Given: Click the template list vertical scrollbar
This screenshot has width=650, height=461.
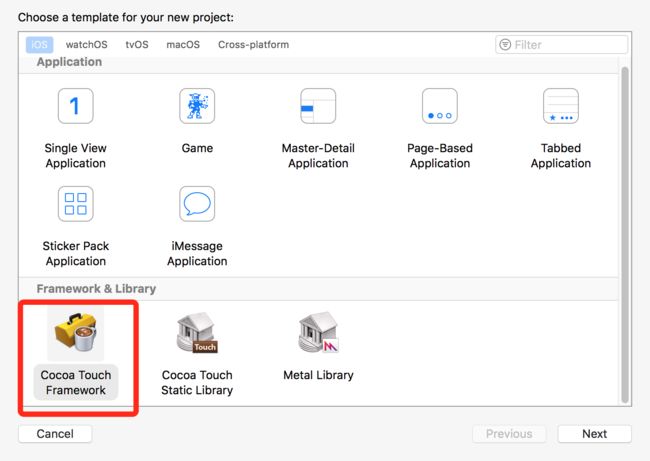Looking at the screenshot, I should pos(625,235).
